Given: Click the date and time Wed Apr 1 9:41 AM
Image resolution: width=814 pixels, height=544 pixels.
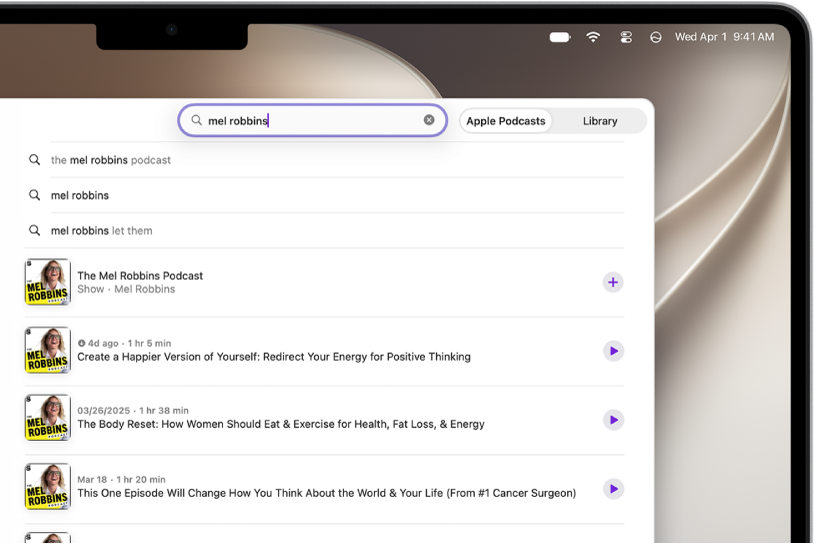Looking at the screenshot, I should 724,37.
